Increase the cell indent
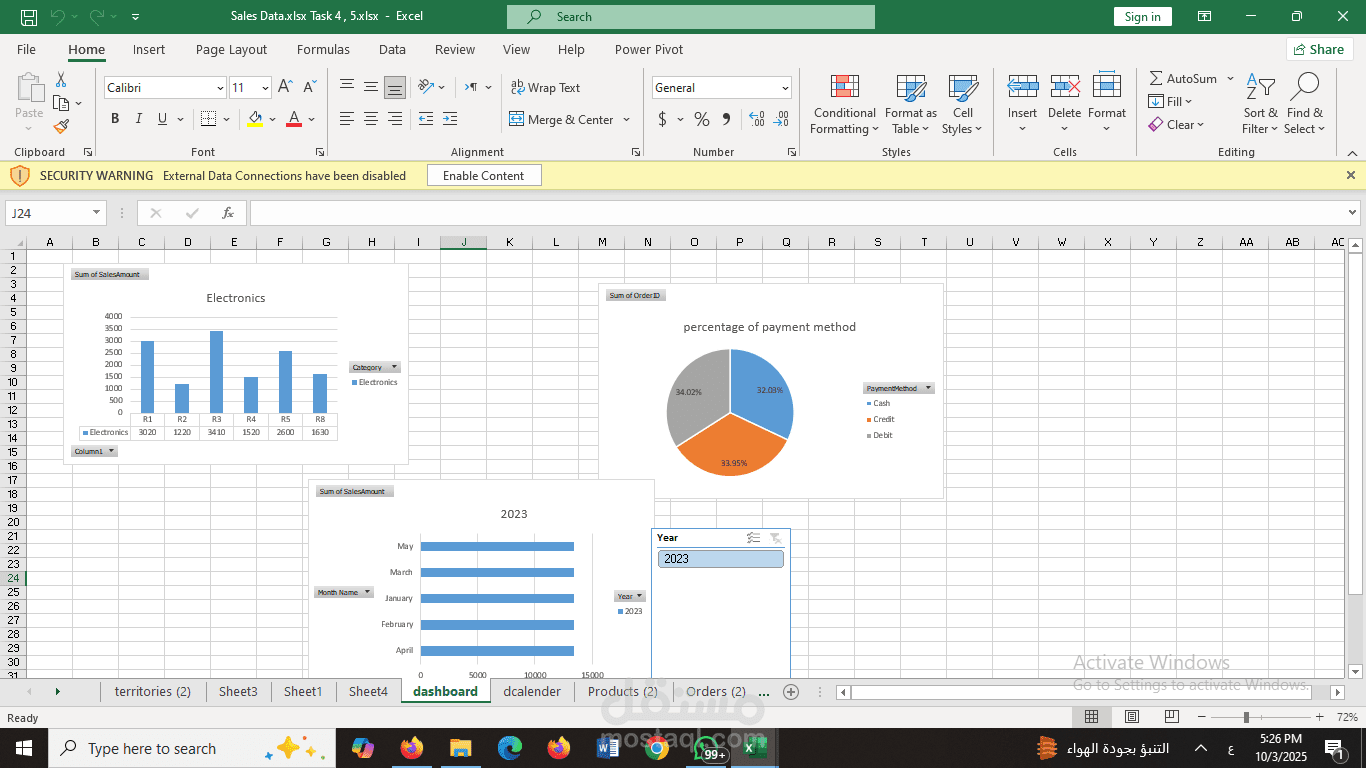The height and width of the screenshot is (768, 1366). [449, 119]
